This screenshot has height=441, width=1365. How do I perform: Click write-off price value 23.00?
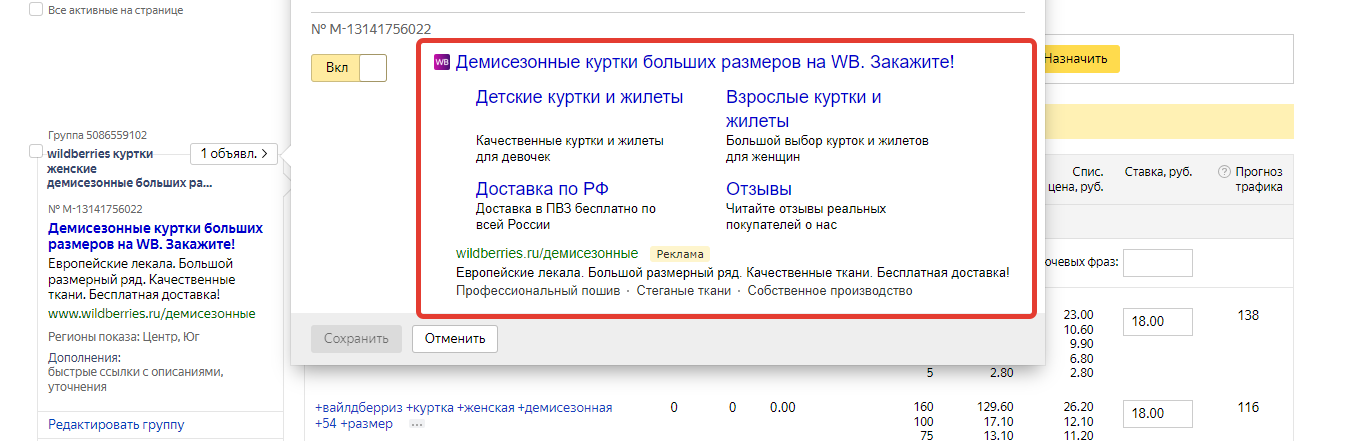[x=1079, y=314]
